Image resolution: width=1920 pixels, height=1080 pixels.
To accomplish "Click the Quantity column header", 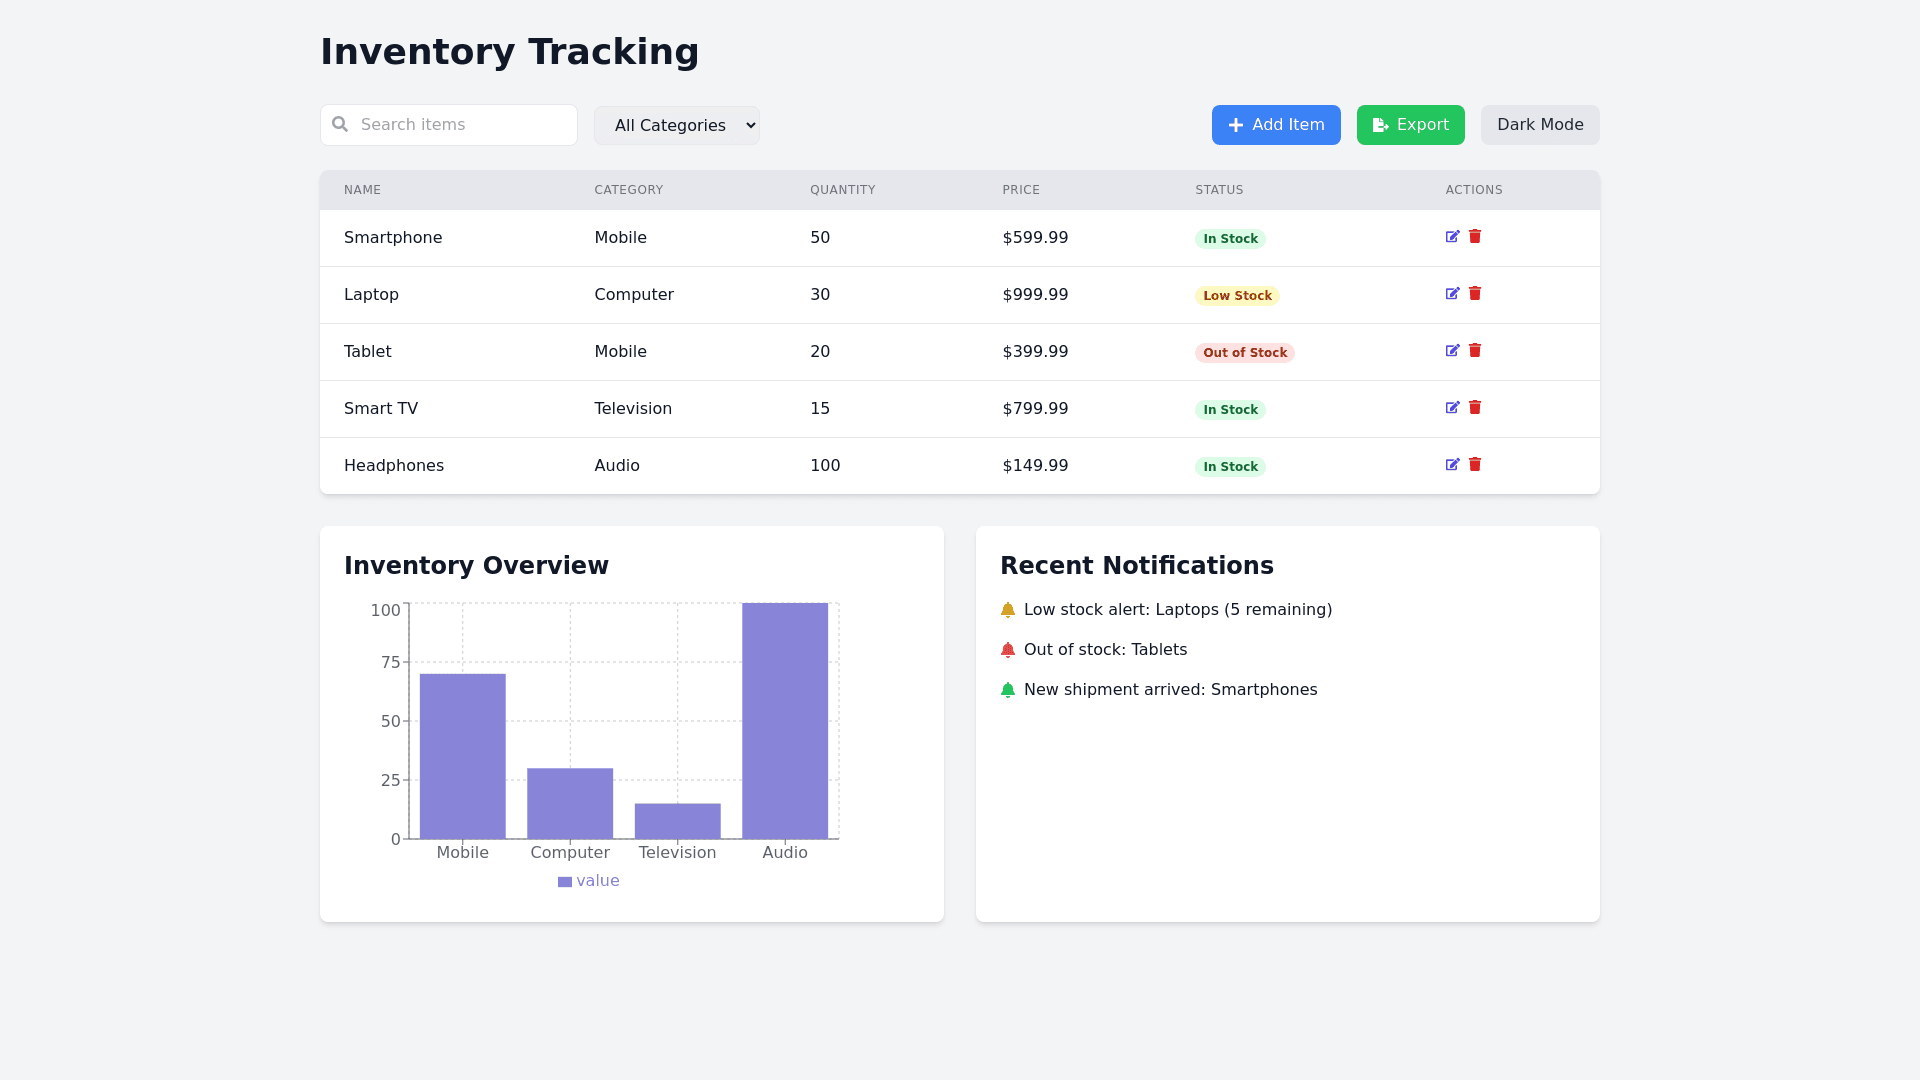I will pos(842,190).
